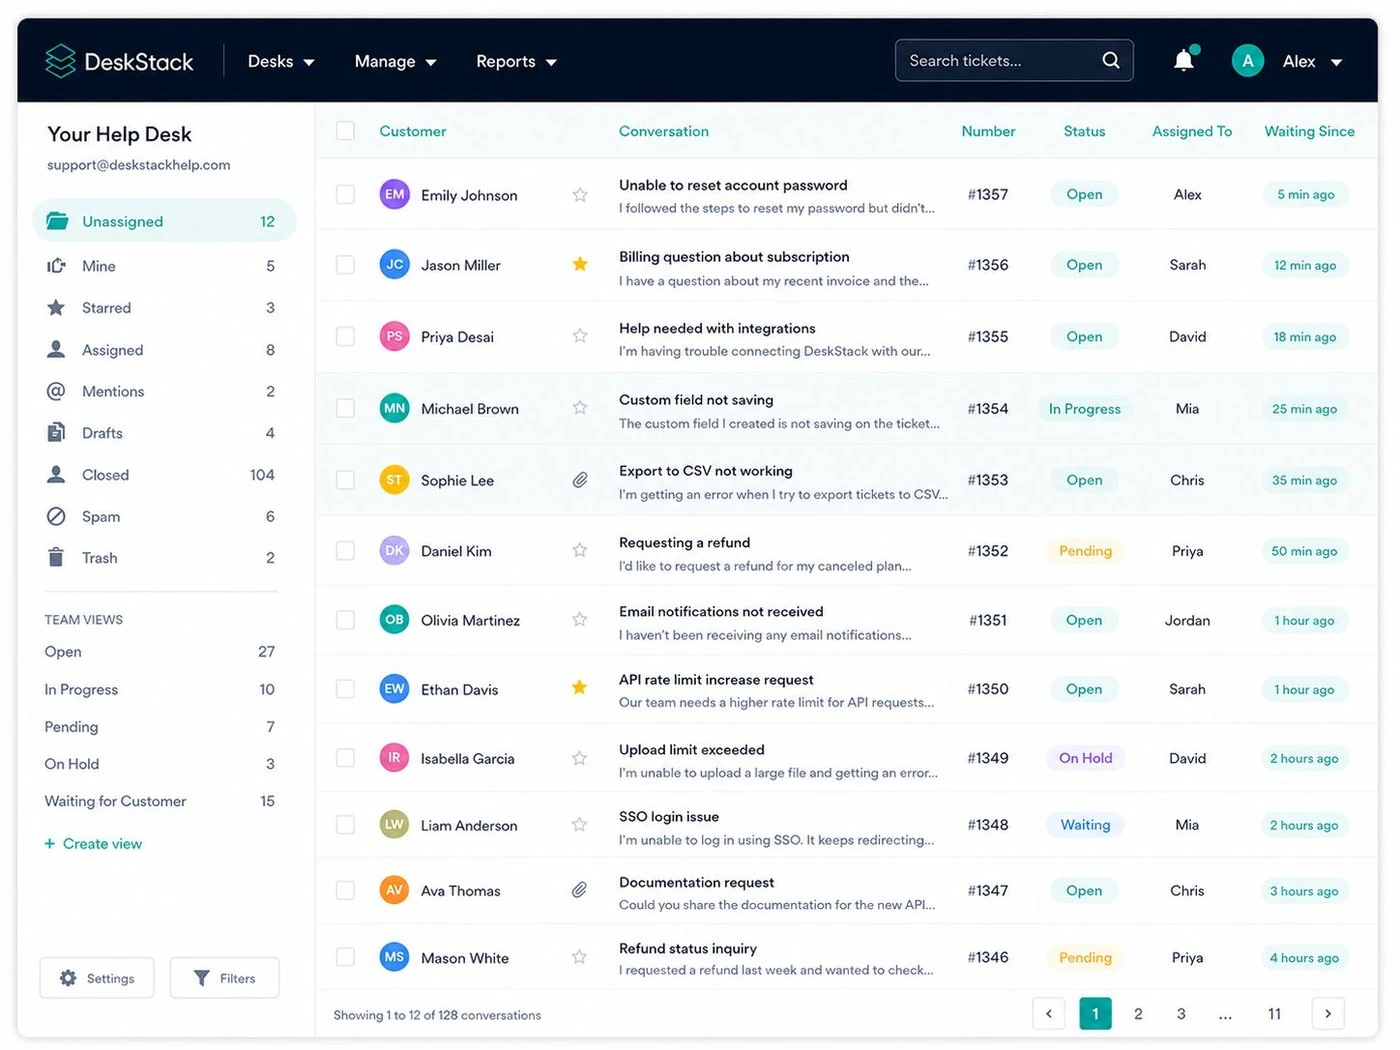Click the Create view link
Image resolution: width=1400 pixels, height=1050 pixels.
tap(93, 844)
